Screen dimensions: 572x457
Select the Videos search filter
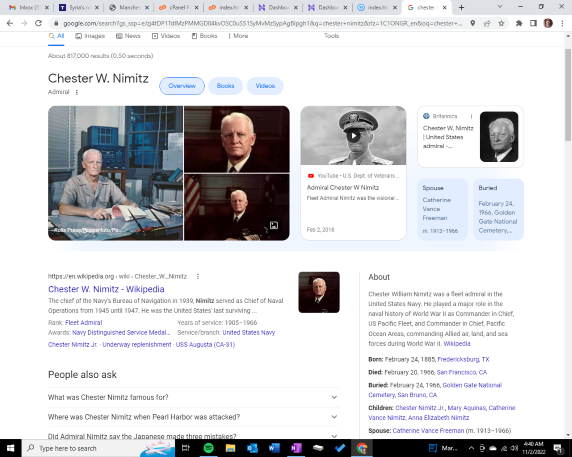click(x=166, y=36)
